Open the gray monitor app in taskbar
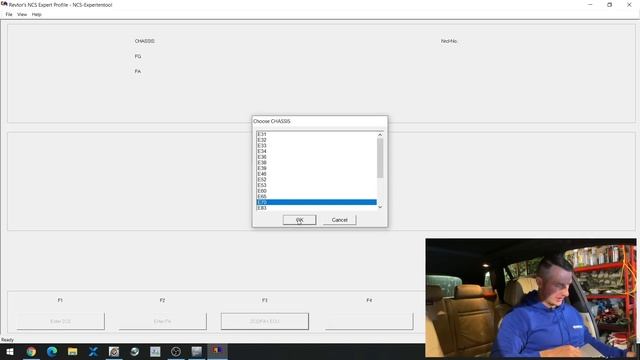 pos(197,351)
